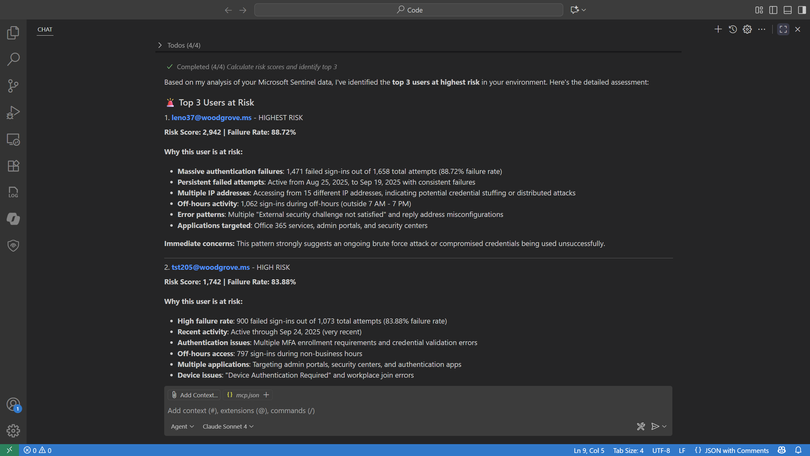This screenshot has width=810, height=456.
Task: Open the Configure Tools icon
Action: (x=641, y=427)
